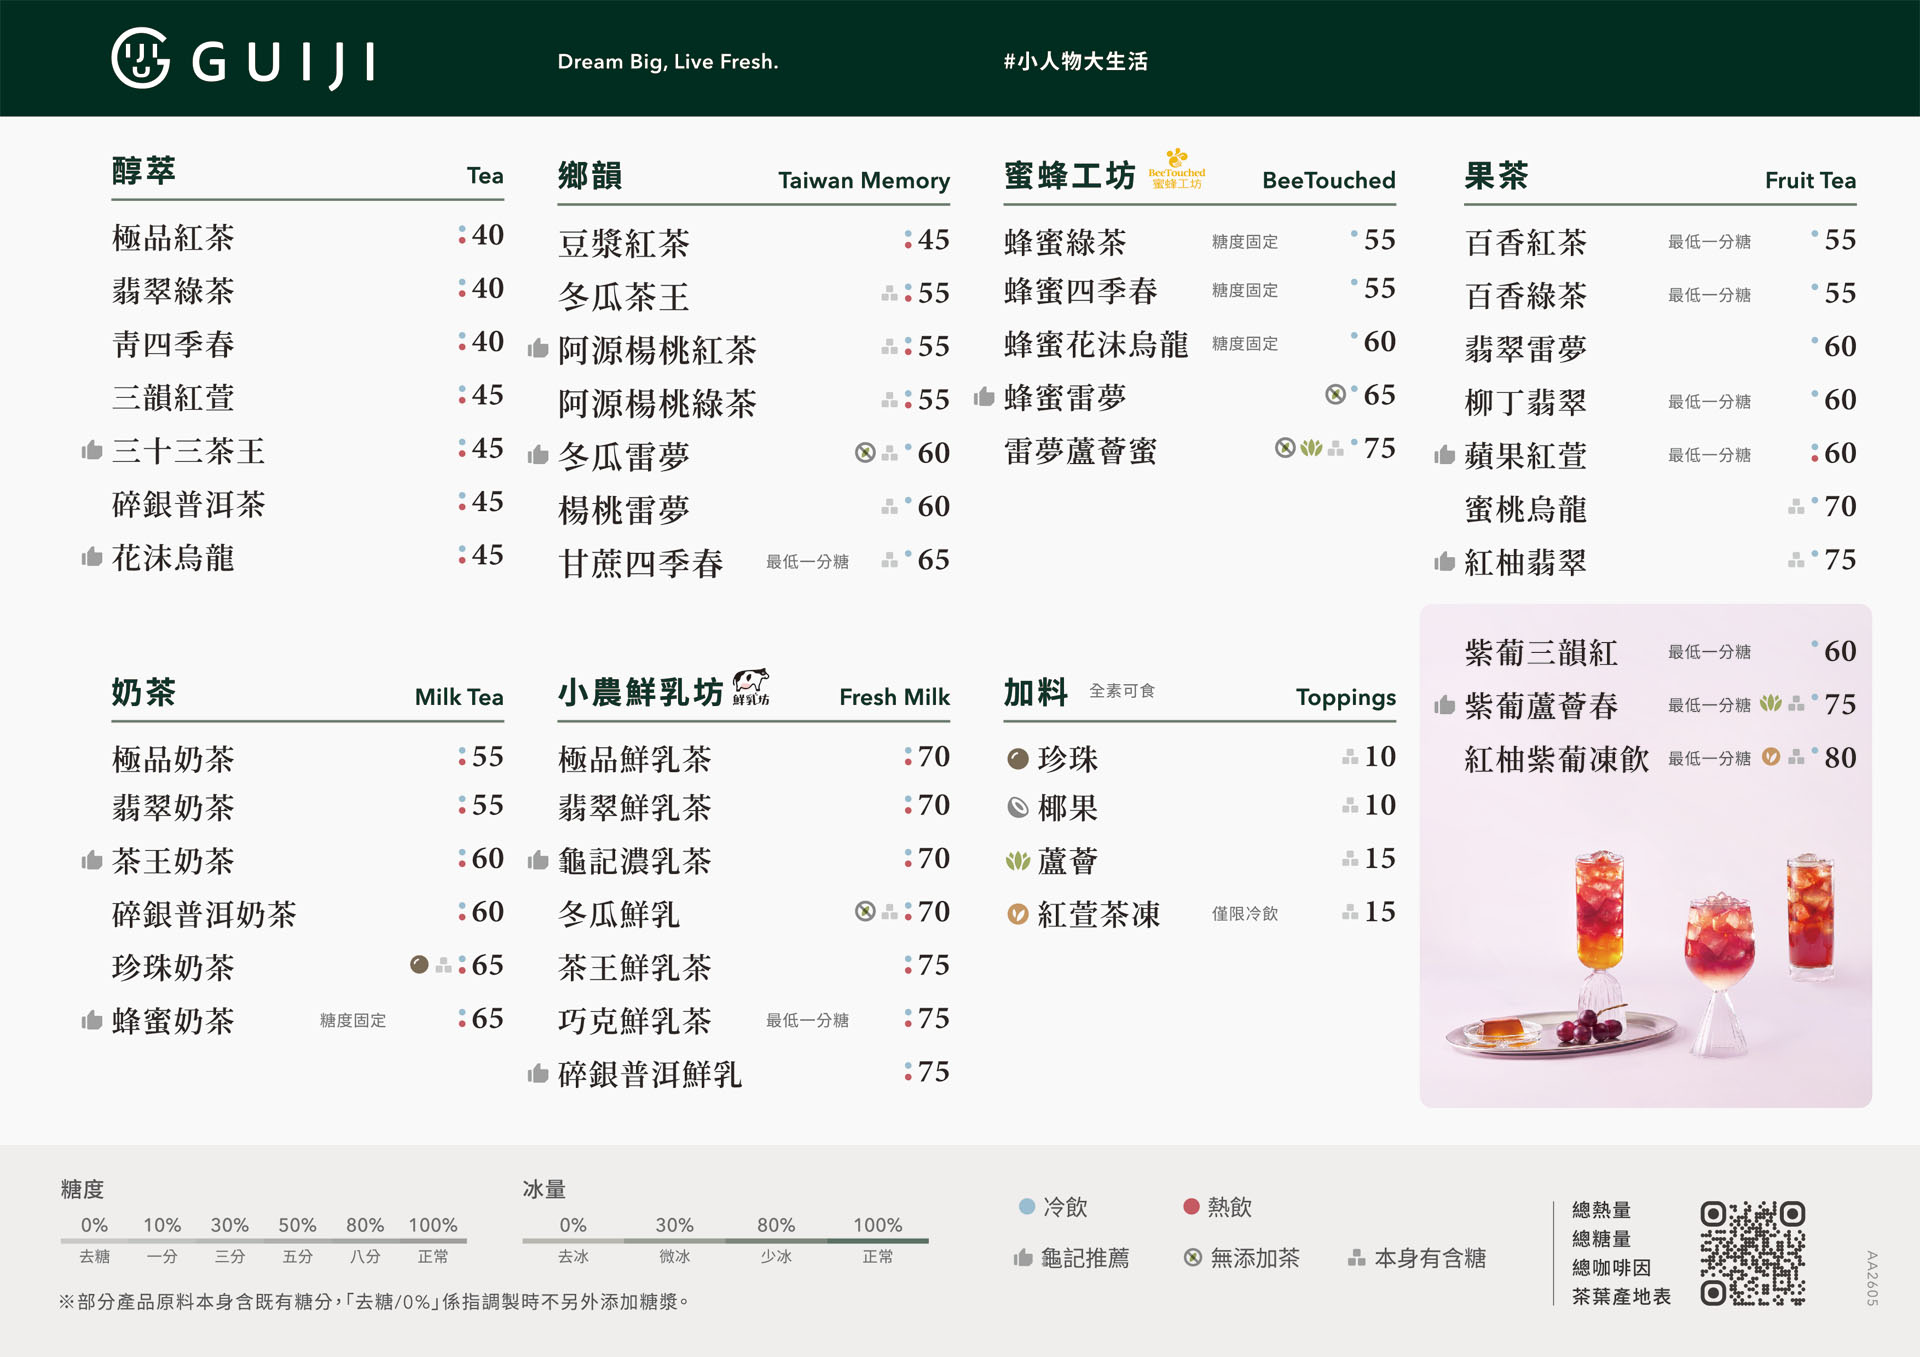1920x1357 pixels.
Task: Click the 100% 正常 ice level marker
Action: [x=877, y=1240]
